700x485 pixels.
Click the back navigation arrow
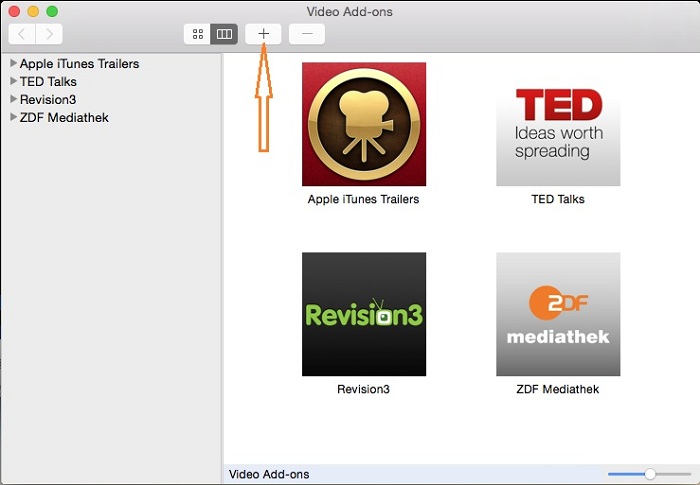[x=22, y=34]
